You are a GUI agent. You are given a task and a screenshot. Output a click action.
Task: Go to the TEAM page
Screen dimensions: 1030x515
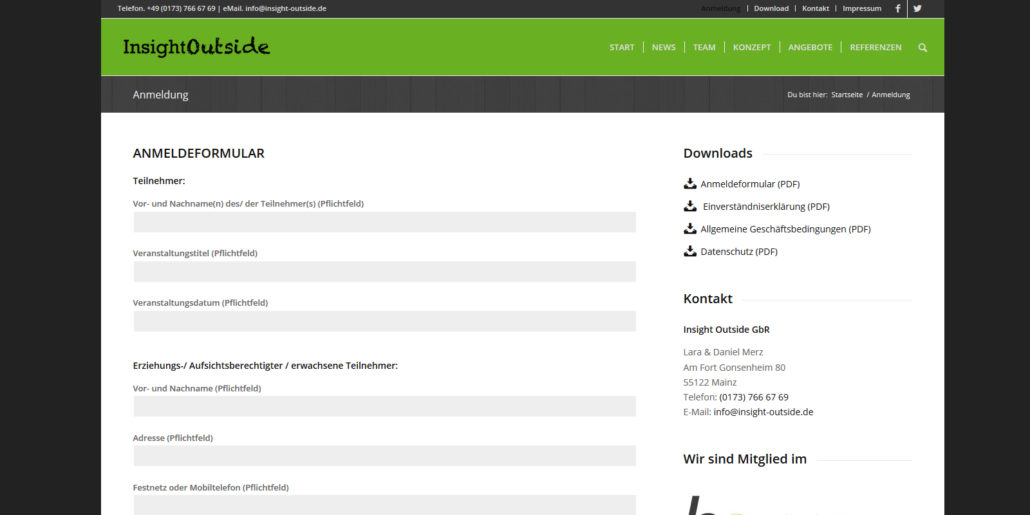[704, 47]
